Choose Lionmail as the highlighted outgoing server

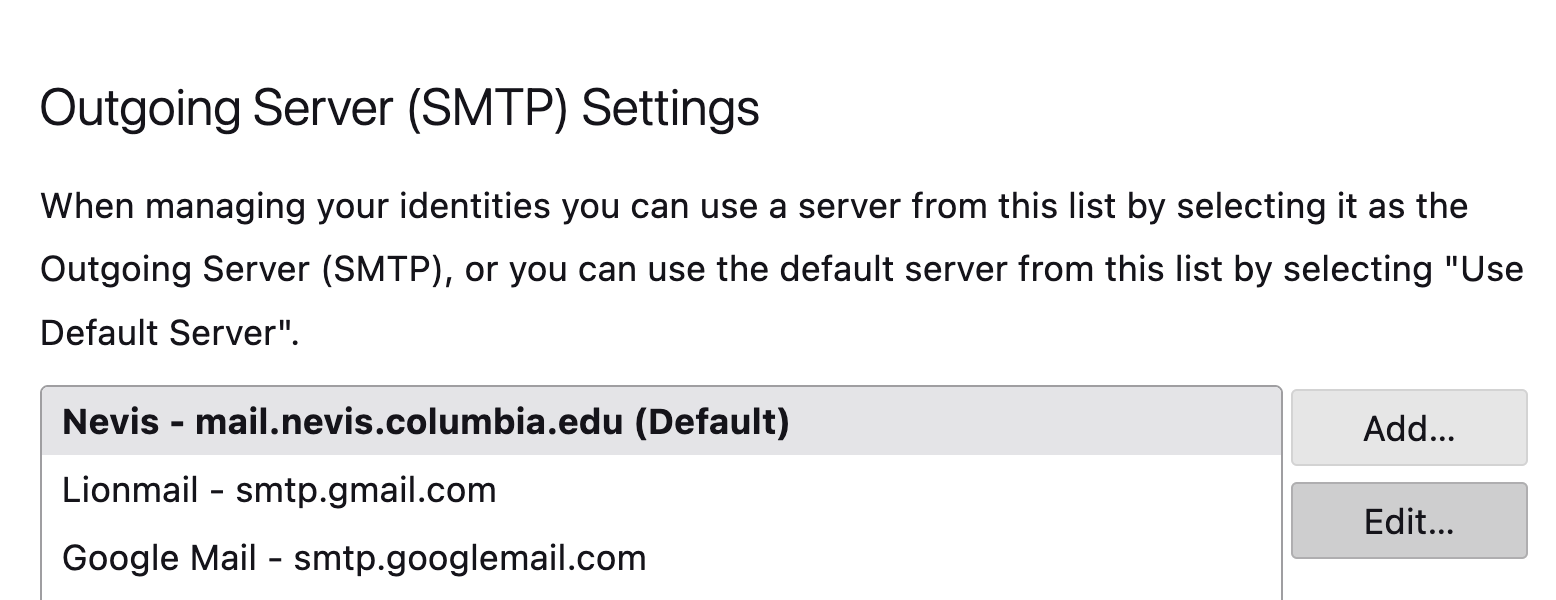click(280, 490)
